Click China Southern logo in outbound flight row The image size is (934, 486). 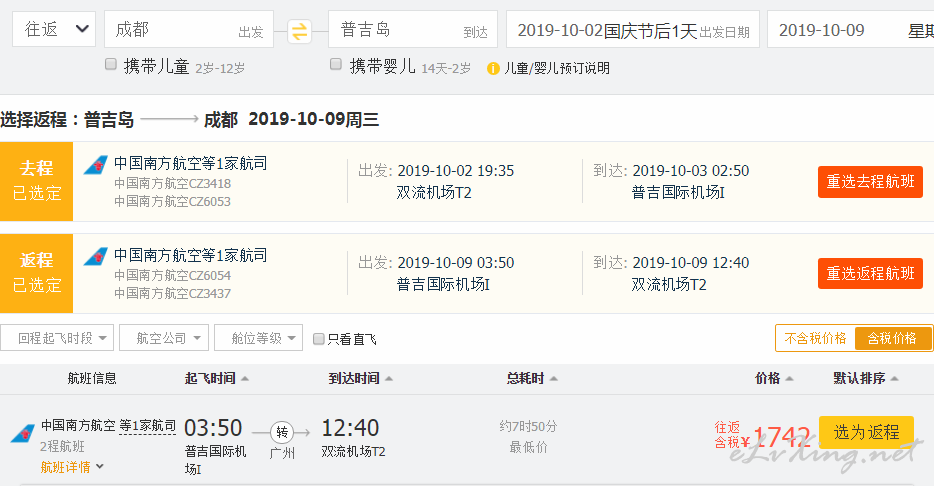[x=95, y=165]
